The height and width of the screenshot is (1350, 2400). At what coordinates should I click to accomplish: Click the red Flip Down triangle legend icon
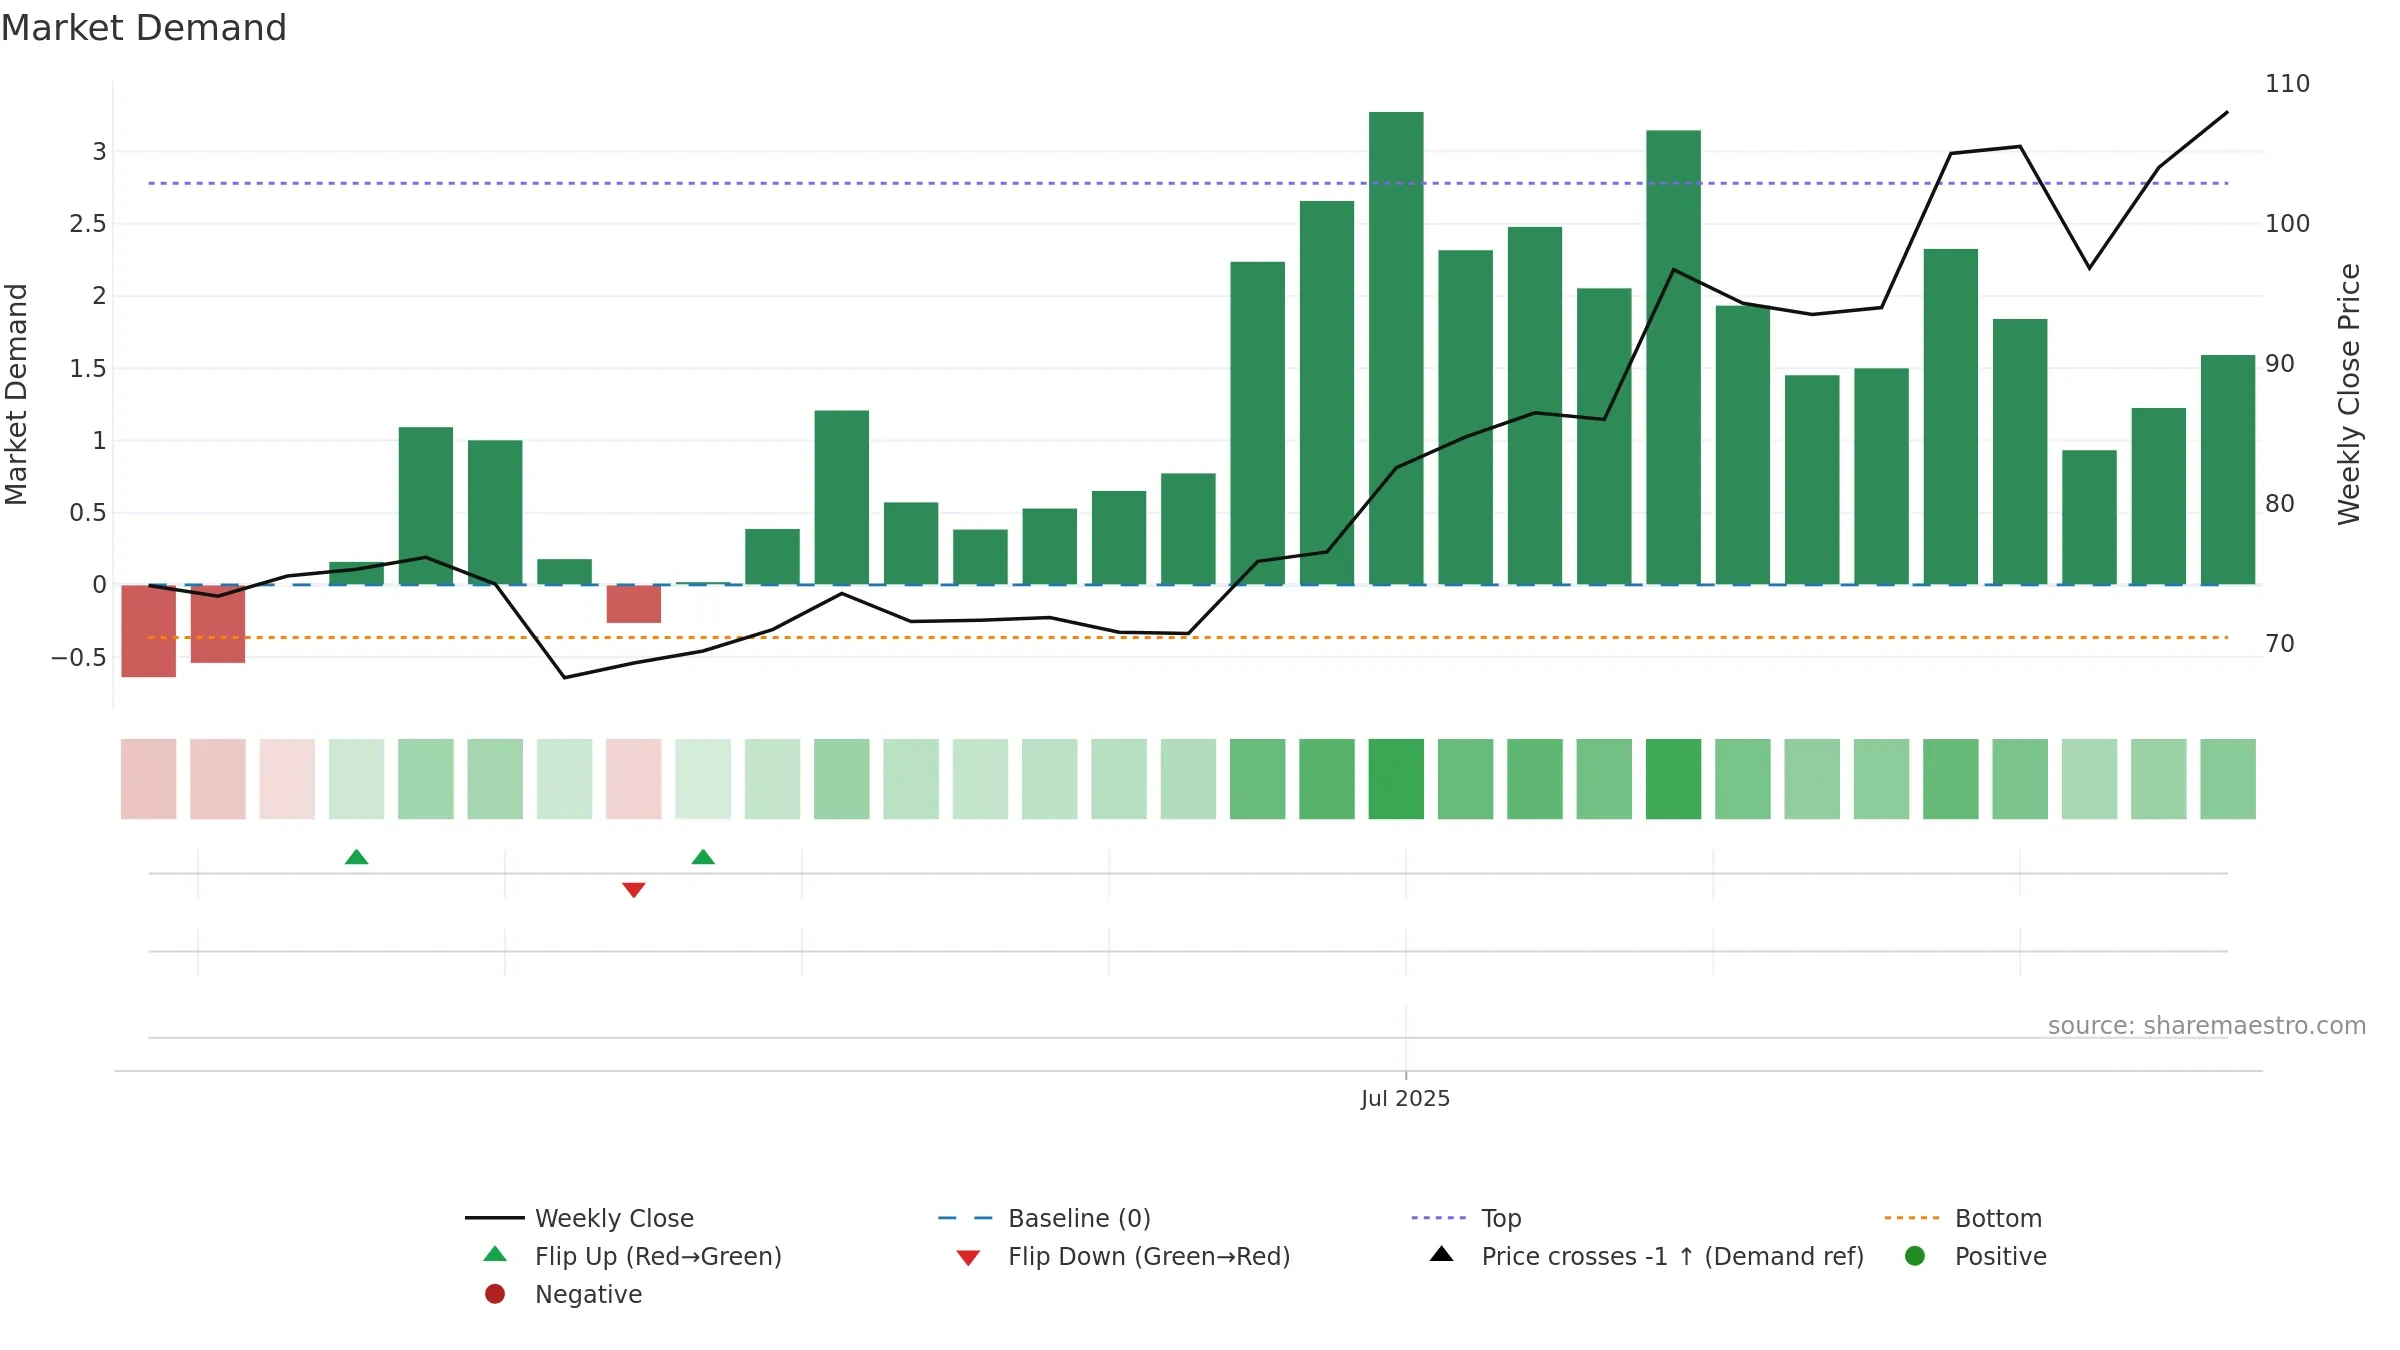pos(968,1258)
